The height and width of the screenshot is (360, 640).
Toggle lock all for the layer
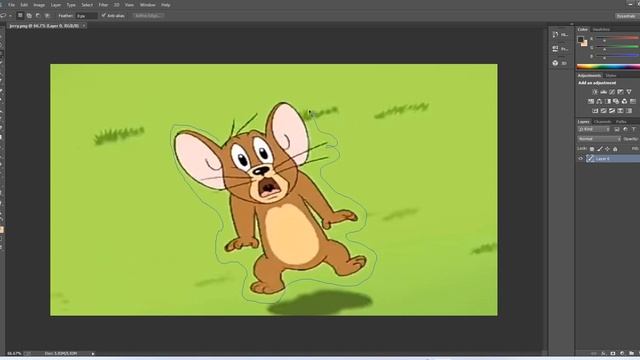[615, 149]
